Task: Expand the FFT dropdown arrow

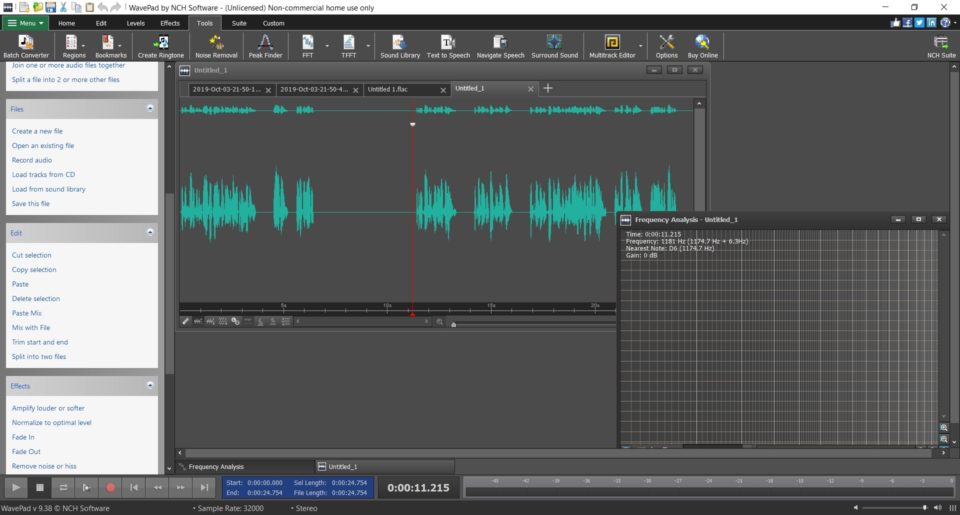Action: (327, 46)
